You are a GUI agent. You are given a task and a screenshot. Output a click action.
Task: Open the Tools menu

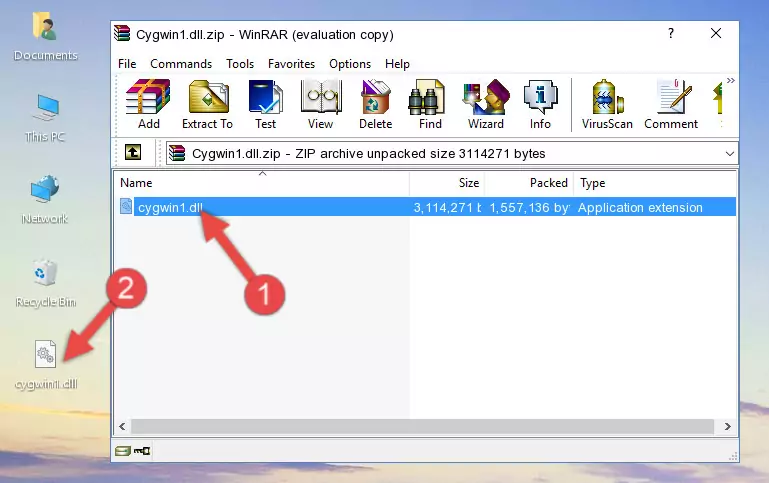240,64
